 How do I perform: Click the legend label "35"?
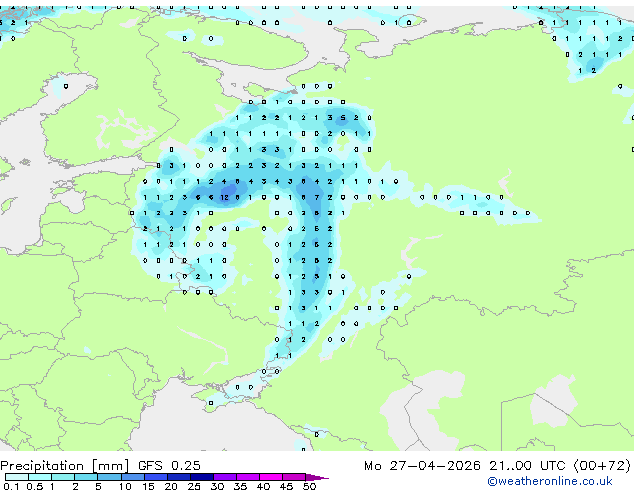coord(241,486)
